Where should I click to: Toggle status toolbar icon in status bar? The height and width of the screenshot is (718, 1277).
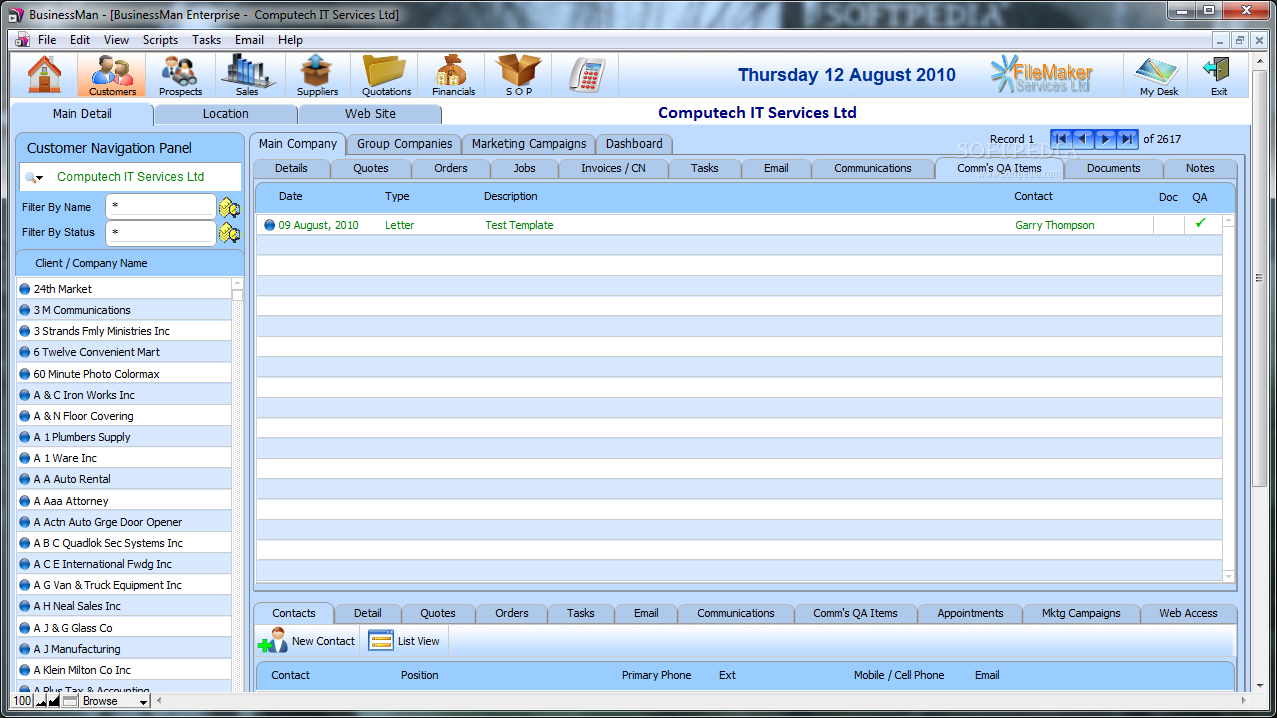70,701
